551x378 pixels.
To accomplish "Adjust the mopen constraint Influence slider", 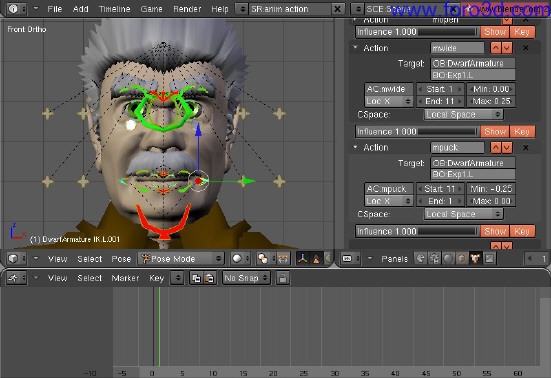I will pyautogui.click(x=417, y=32).
